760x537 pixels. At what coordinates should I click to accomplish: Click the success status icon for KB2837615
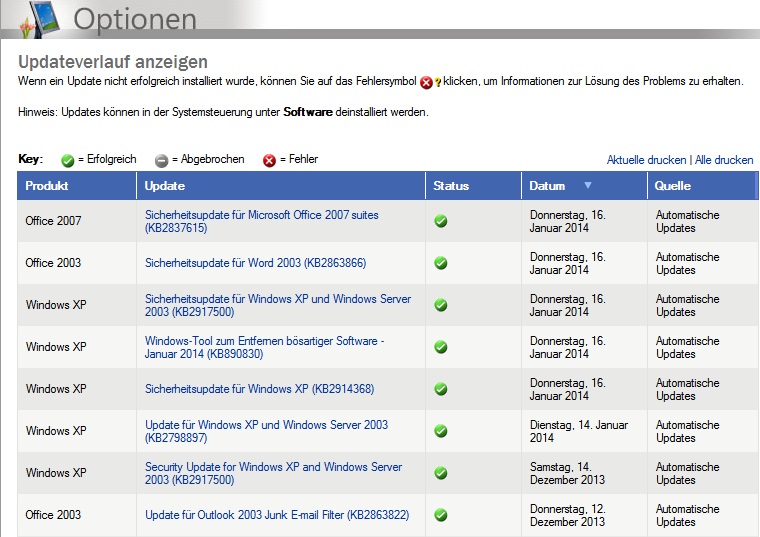[441, 221]
